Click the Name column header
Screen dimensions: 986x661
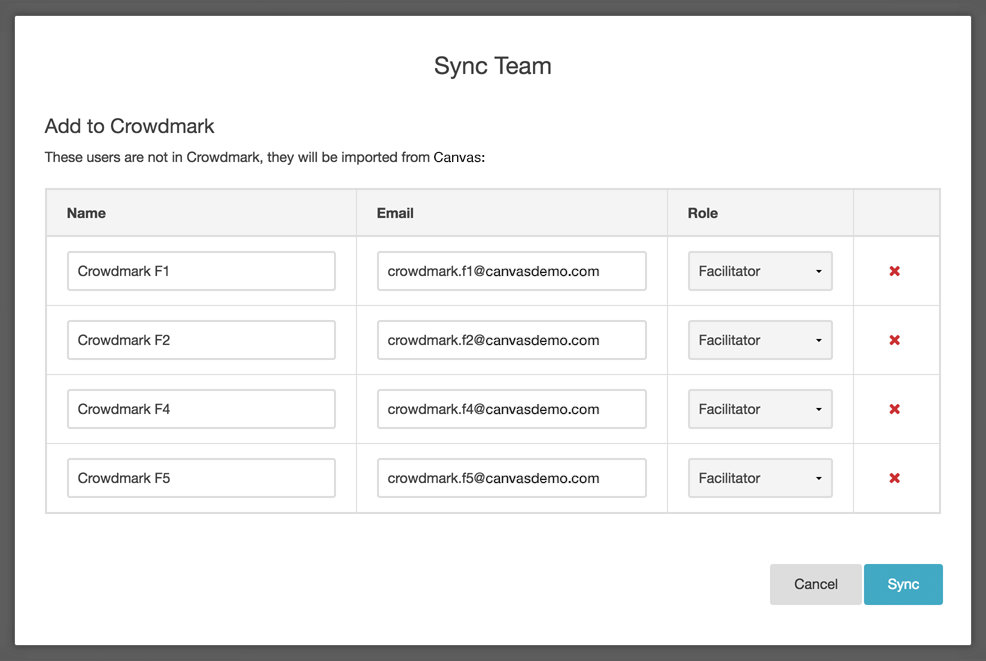(86, 212)
